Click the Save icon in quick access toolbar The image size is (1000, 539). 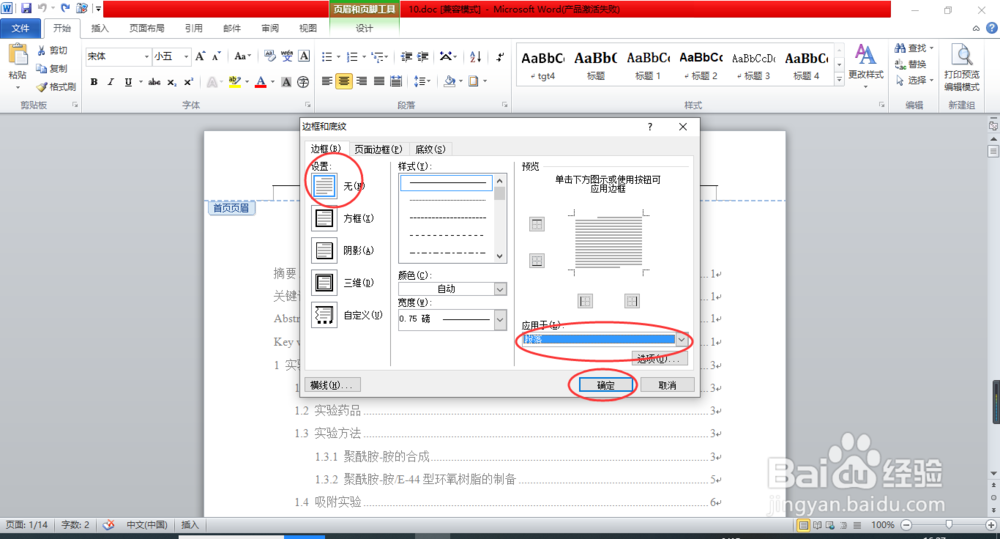pos(26,9)
